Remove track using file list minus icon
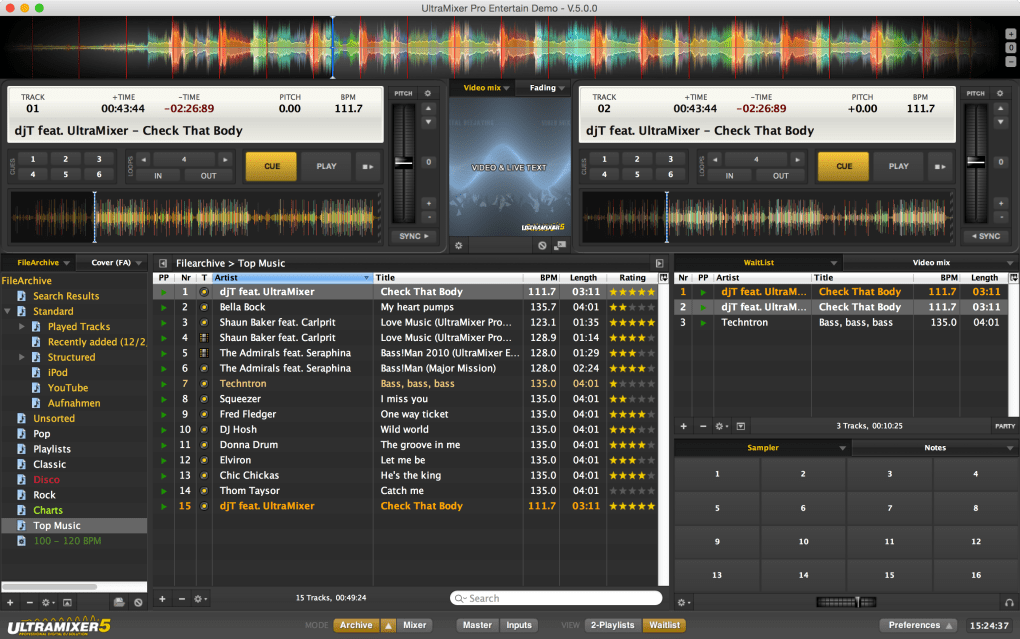The height and width of the screenshot is (639, 1020). click(181, 598)
